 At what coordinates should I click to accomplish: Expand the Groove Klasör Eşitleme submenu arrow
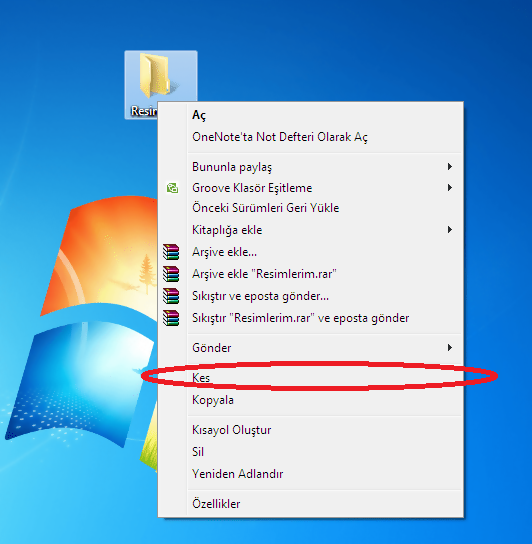point(450,188)
